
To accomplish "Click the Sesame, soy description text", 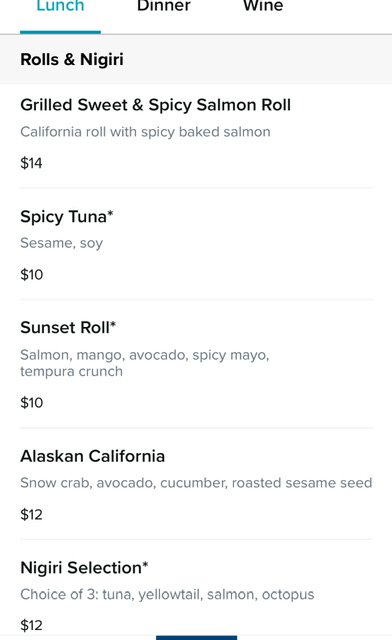I will click(62, 243).
